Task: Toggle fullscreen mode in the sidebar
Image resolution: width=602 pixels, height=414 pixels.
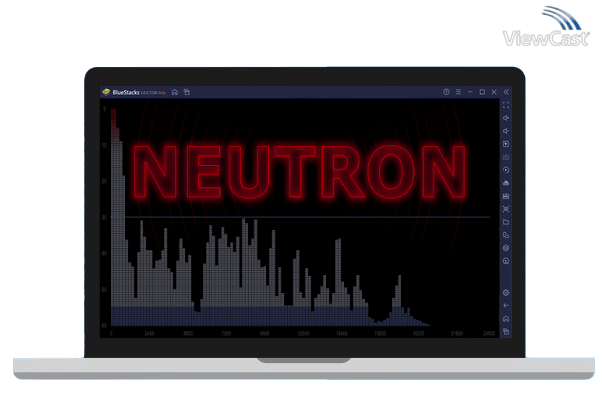Action: tap(506, 105)
